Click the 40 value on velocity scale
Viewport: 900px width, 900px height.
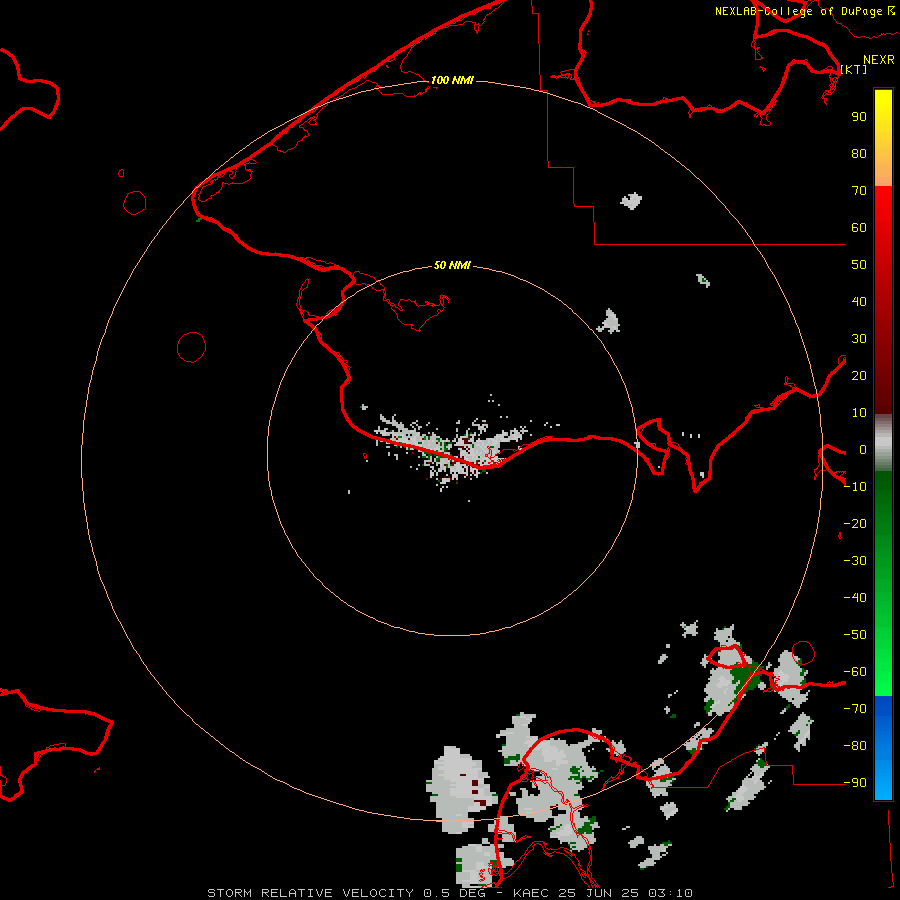(x=859, y=302)
